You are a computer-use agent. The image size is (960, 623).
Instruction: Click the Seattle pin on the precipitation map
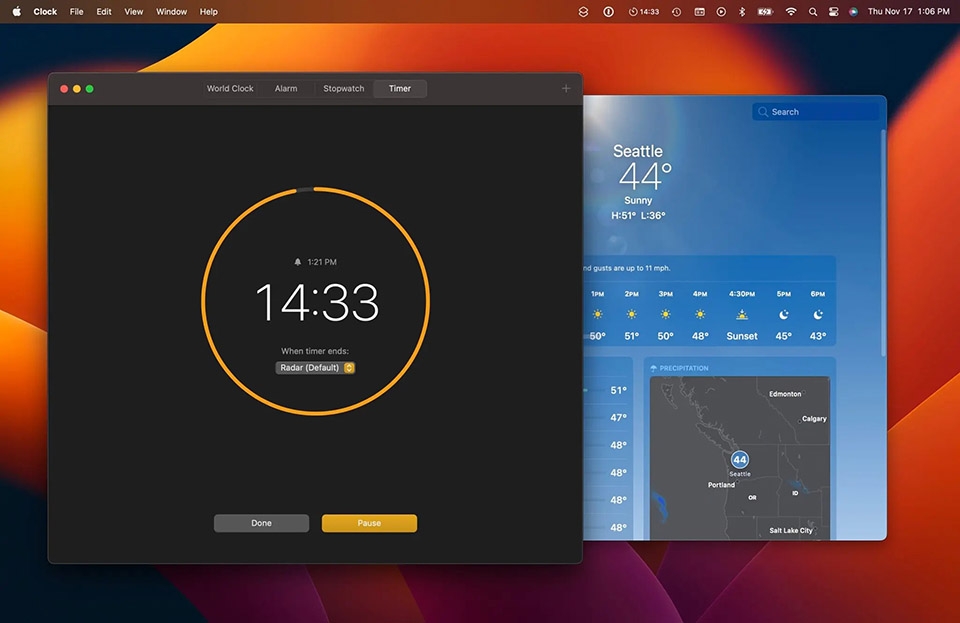[x=739, y=458]
